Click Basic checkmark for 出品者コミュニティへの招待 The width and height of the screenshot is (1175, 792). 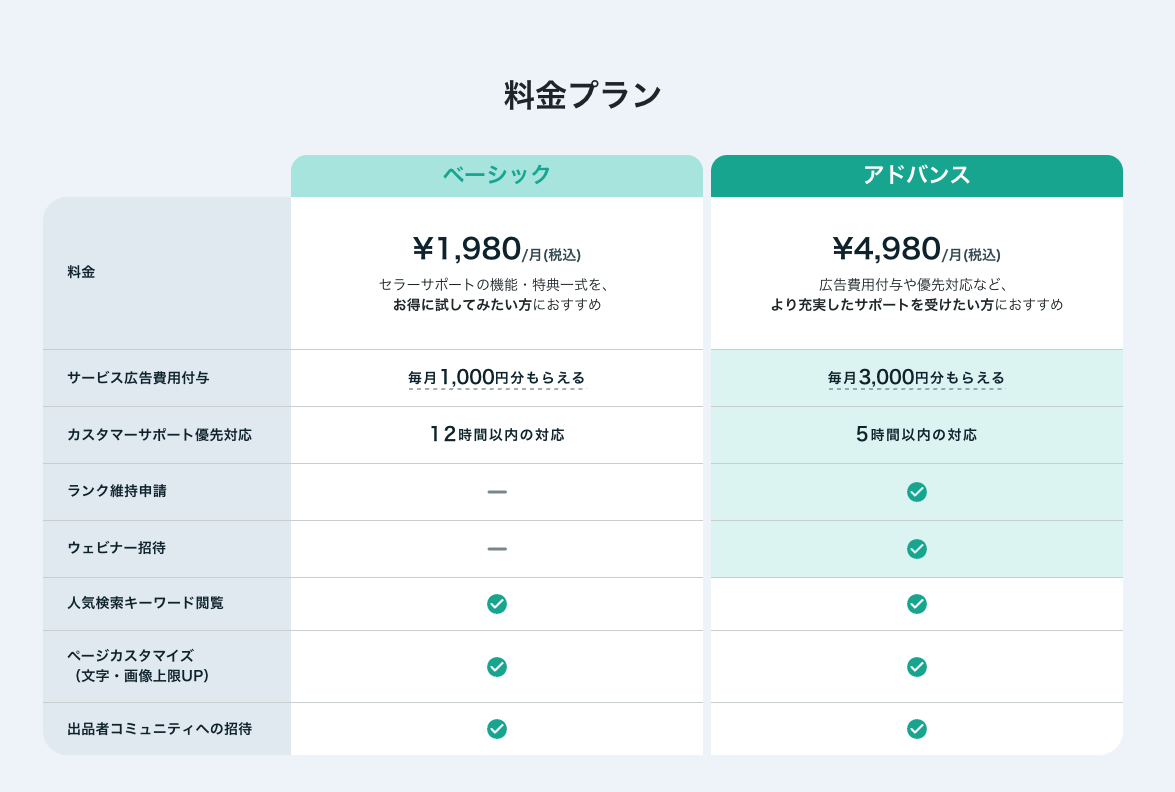click(497, 728)
